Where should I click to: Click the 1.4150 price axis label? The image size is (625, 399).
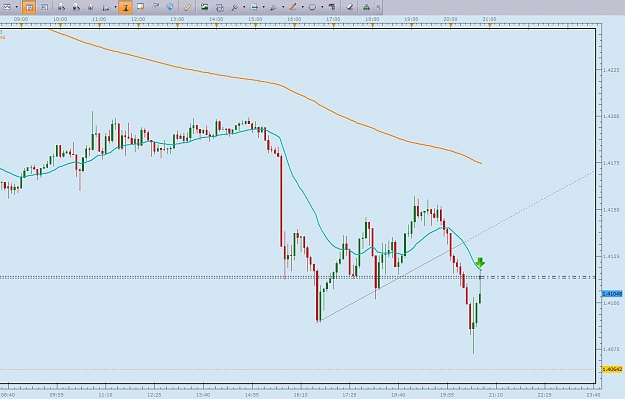click(x=611, y=210)
